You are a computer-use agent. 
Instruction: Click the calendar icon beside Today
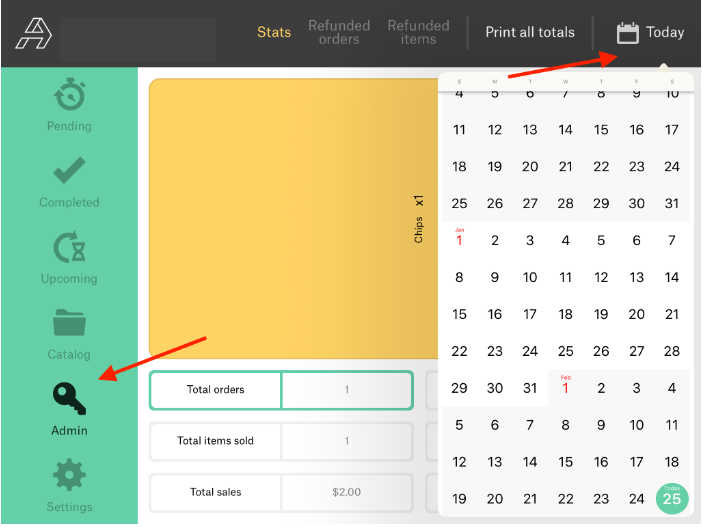tap(628, 33)
